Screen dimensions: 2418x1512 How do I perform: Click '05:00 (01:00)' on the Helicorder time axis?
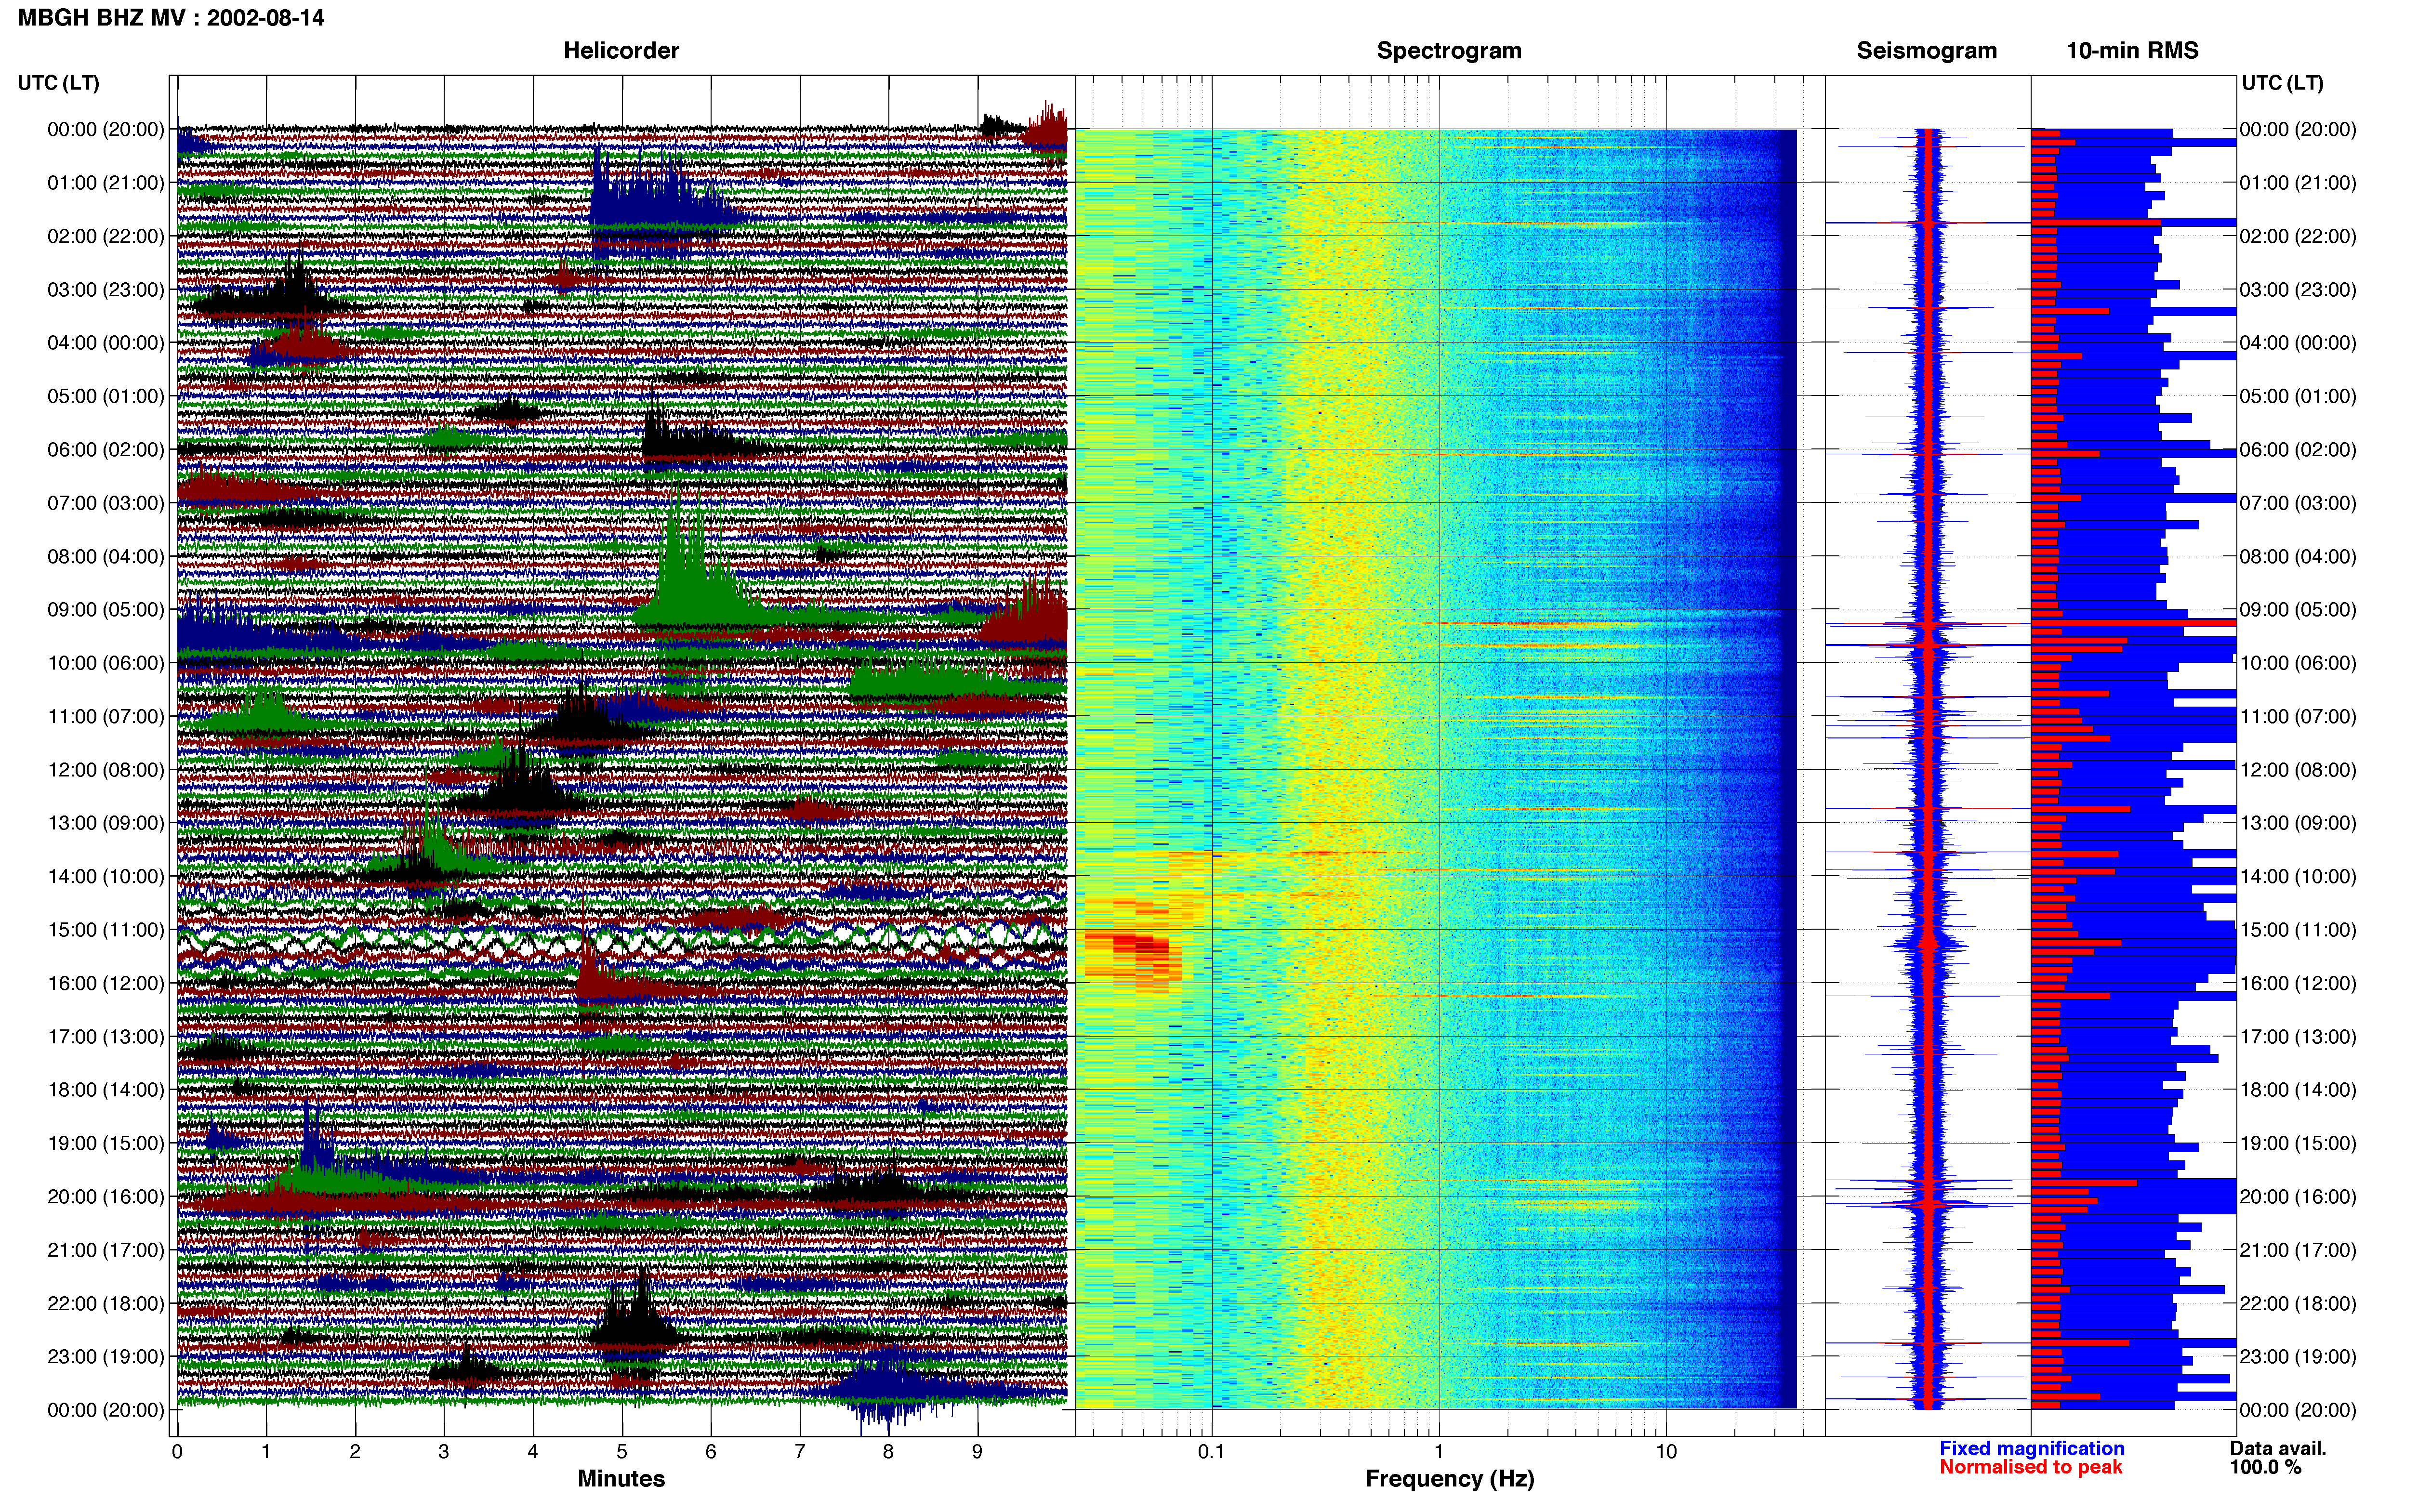106,396
